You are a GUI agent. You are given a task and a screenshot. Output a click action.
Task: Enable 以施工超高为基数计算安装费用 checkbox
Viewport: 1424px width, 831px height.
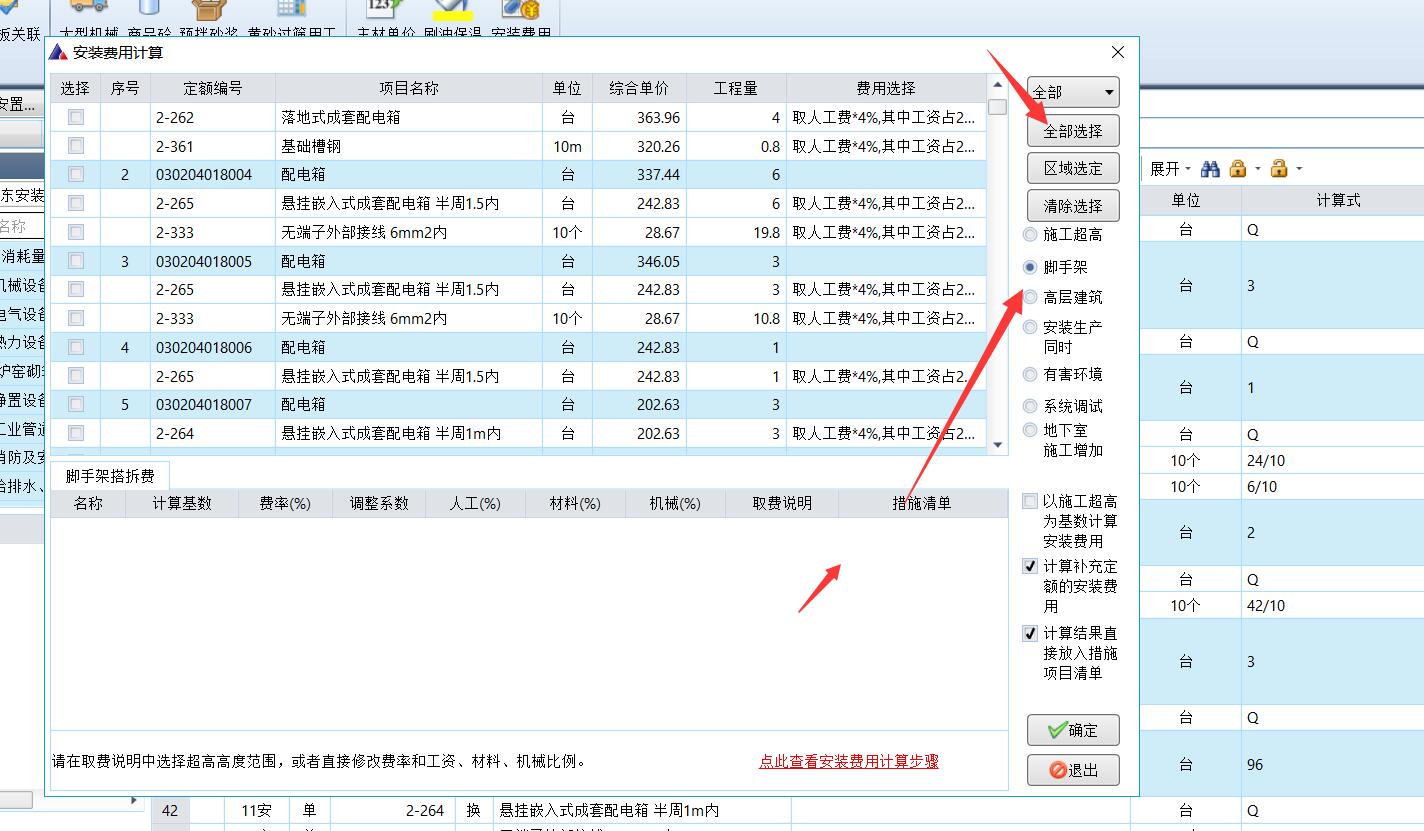click(1030, 501)
